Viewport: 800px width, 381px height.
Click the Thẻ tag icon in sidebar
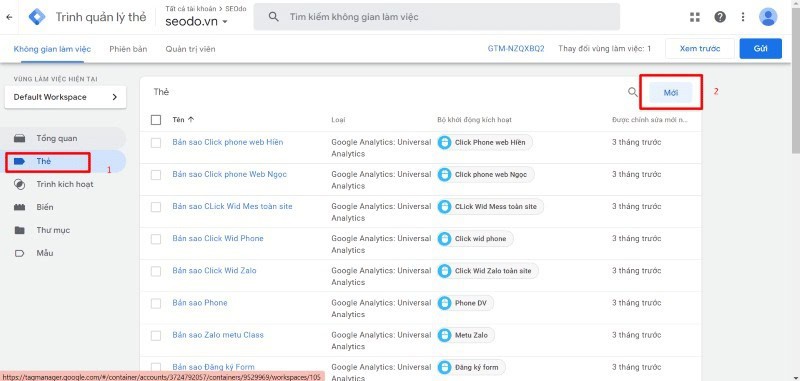19,161
